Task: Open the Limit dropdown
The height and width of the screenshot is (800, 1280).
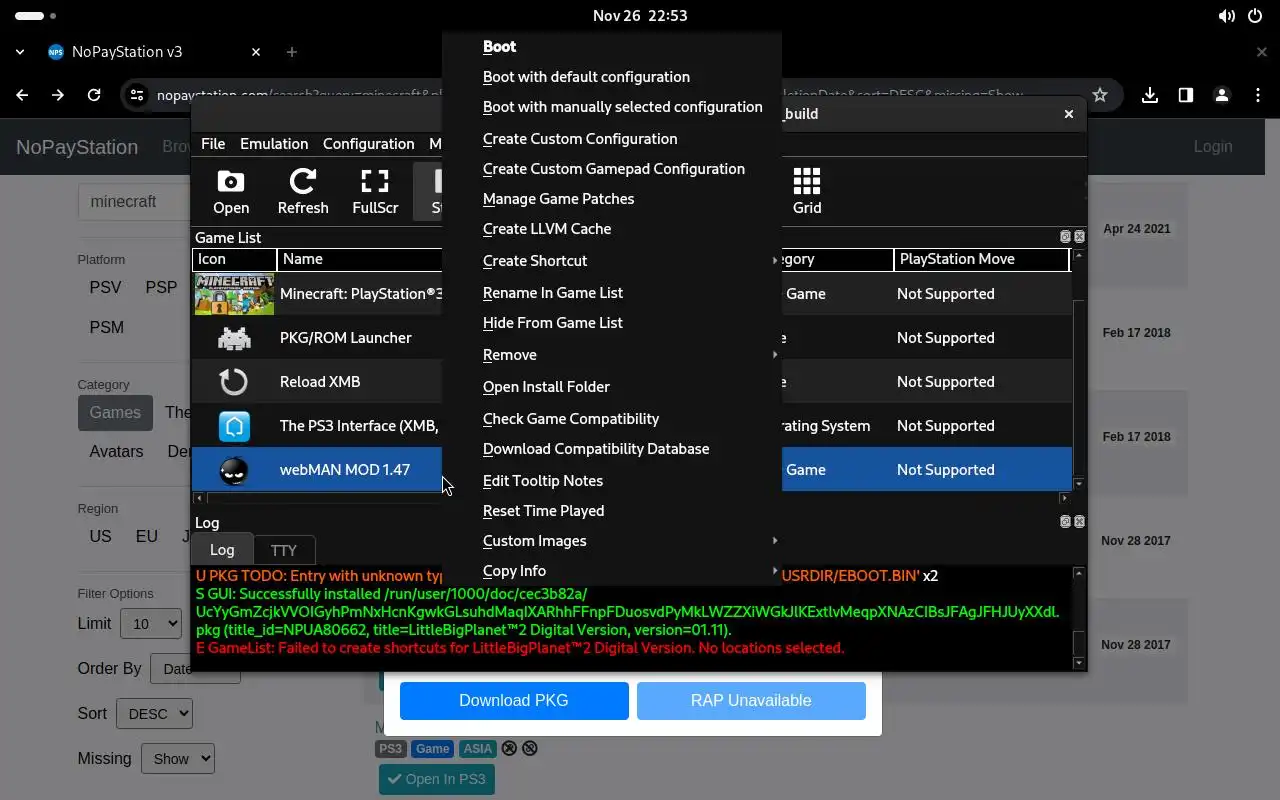Action: point(151,624)
